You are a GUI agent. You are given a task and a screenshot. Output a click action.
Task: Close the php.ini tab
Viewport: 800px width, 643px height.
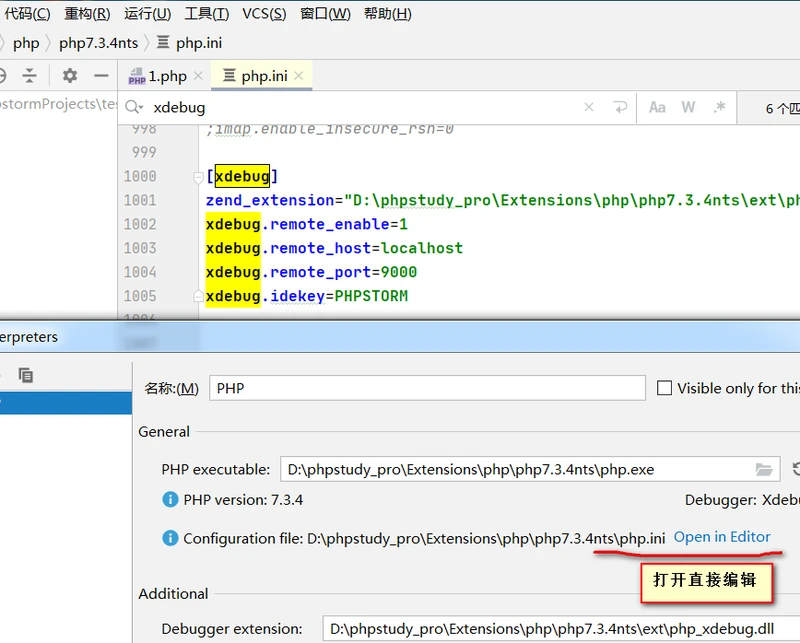[299, 76]
